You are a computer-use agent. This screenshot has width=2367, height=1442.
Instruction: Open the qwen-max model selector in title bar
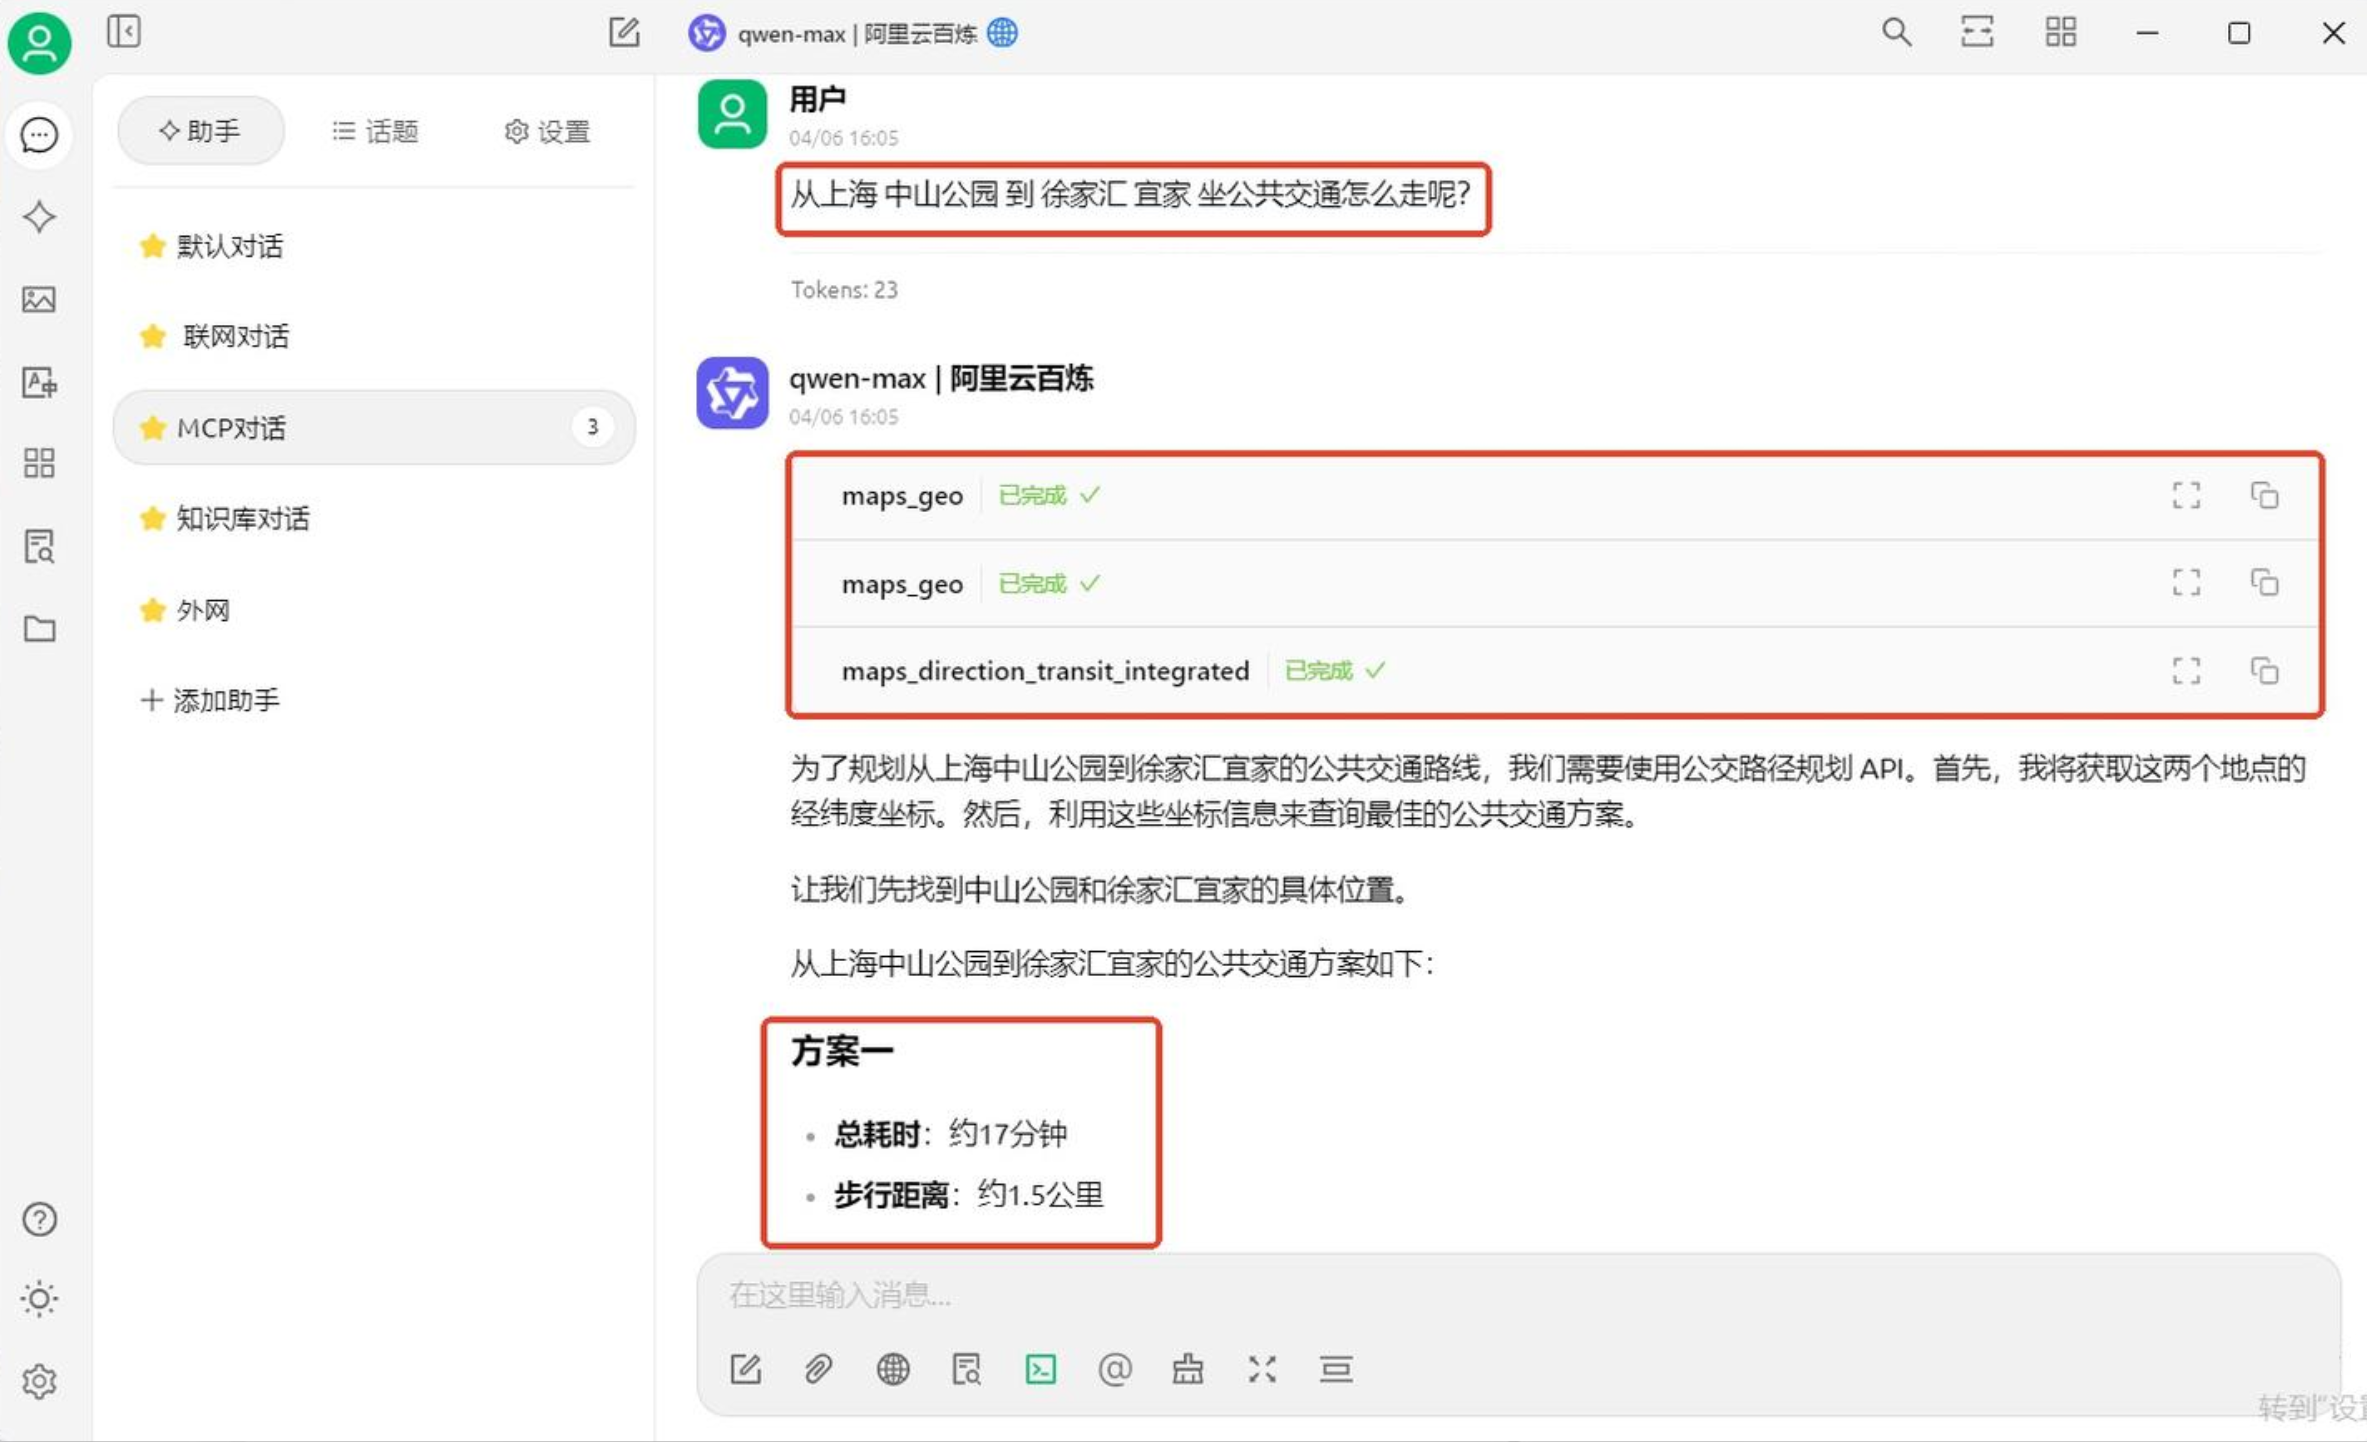pyautogui.click(x=853, y=33)
